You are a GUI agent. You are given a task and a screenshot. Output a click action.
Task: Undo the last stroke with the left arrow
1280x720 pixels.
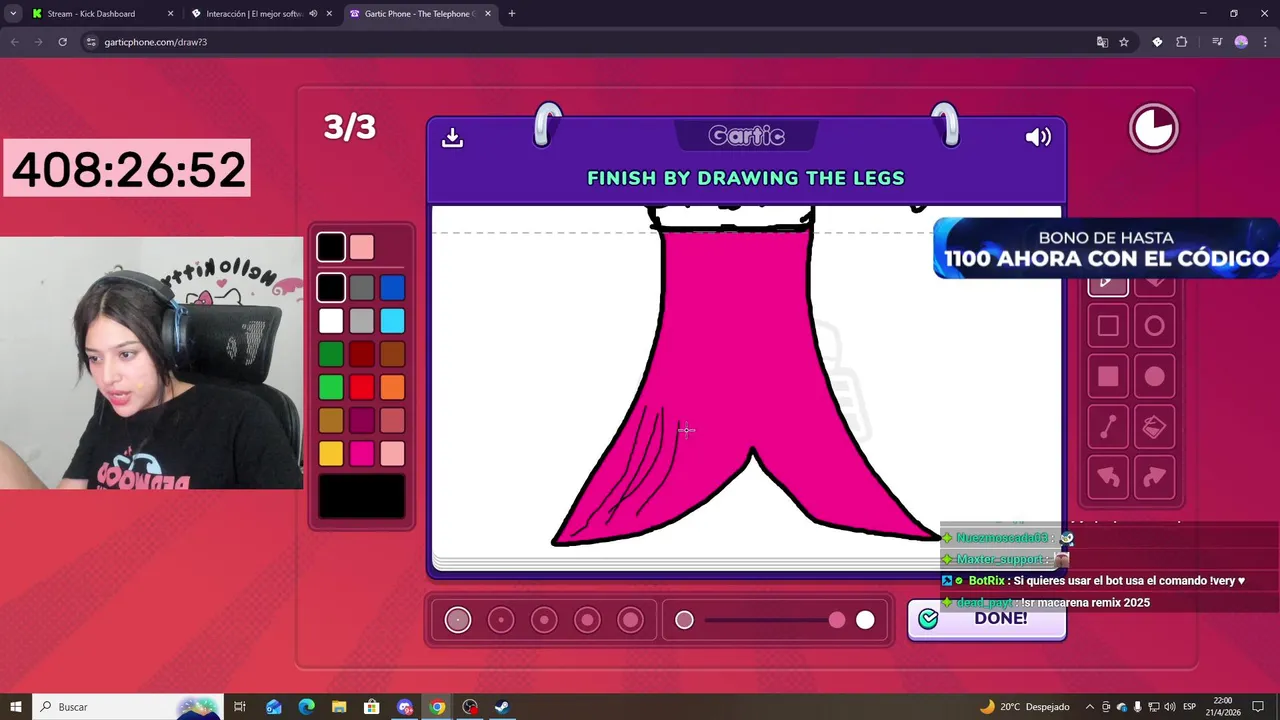tap(1108, 477)
